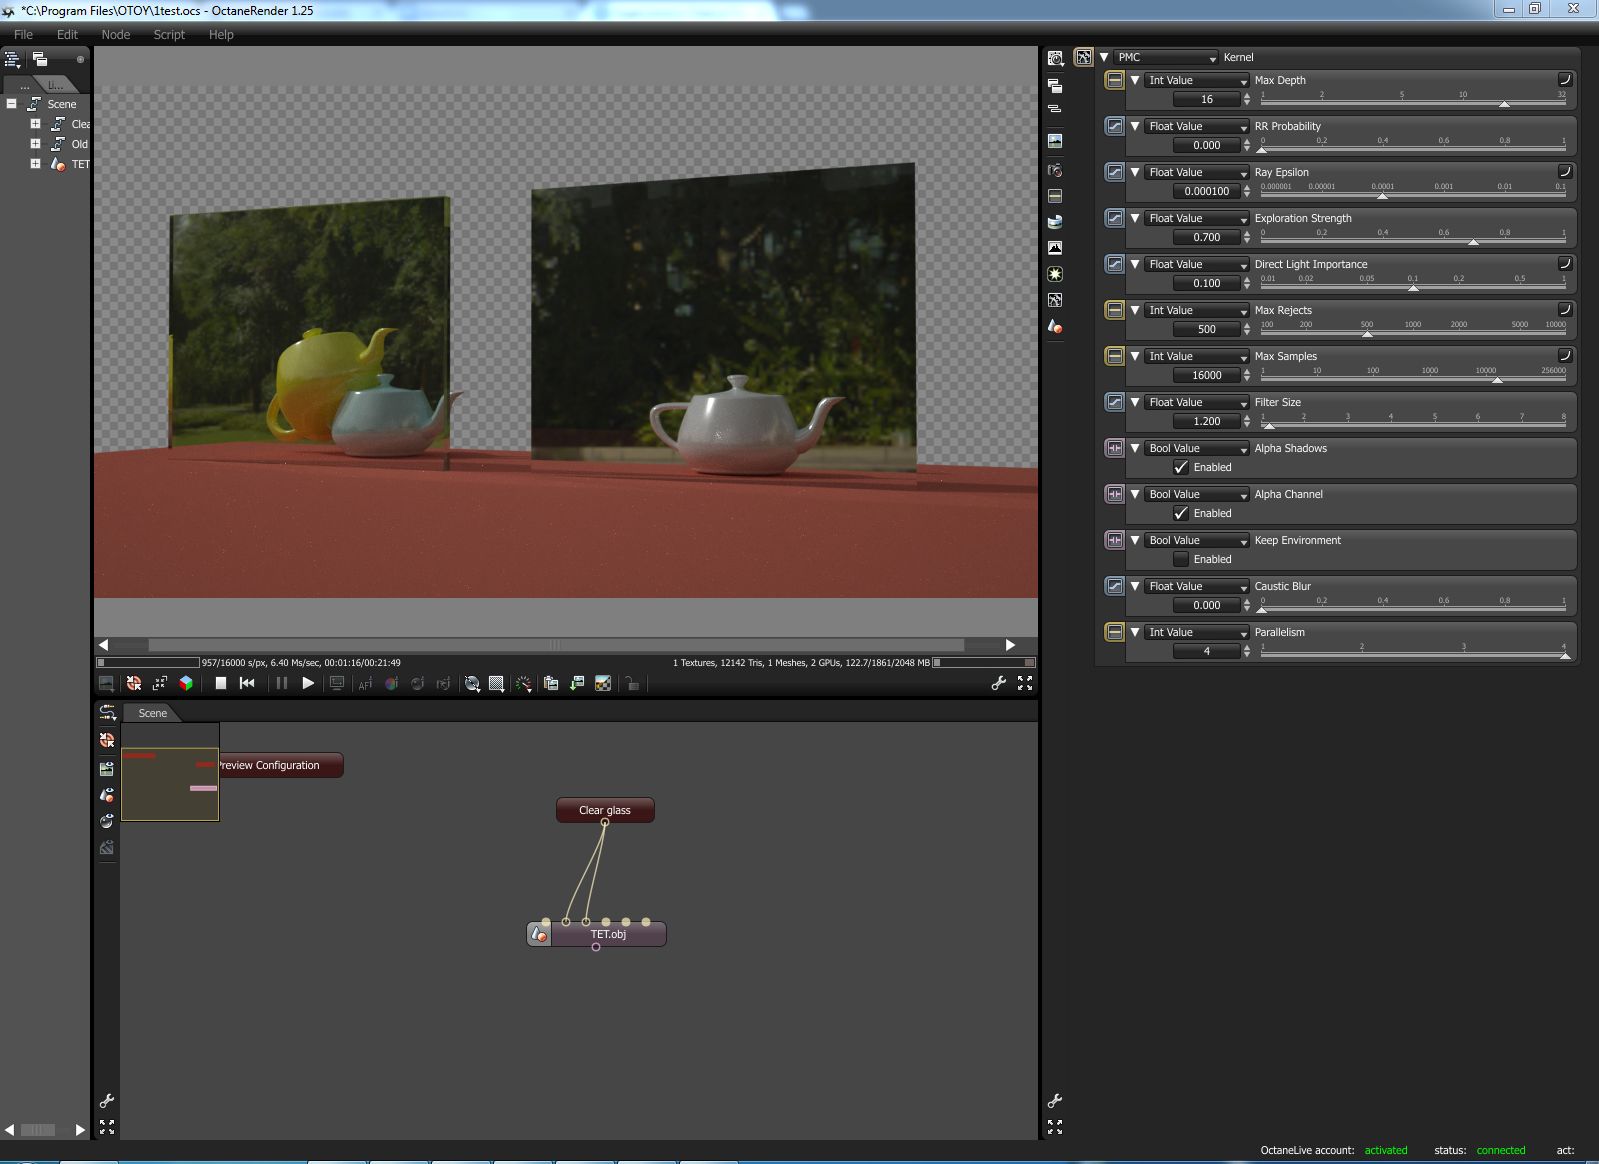Click the Caustic Blur slider track
The height and width of the screenshot is (1164, 1599).
coord(1413,611)
